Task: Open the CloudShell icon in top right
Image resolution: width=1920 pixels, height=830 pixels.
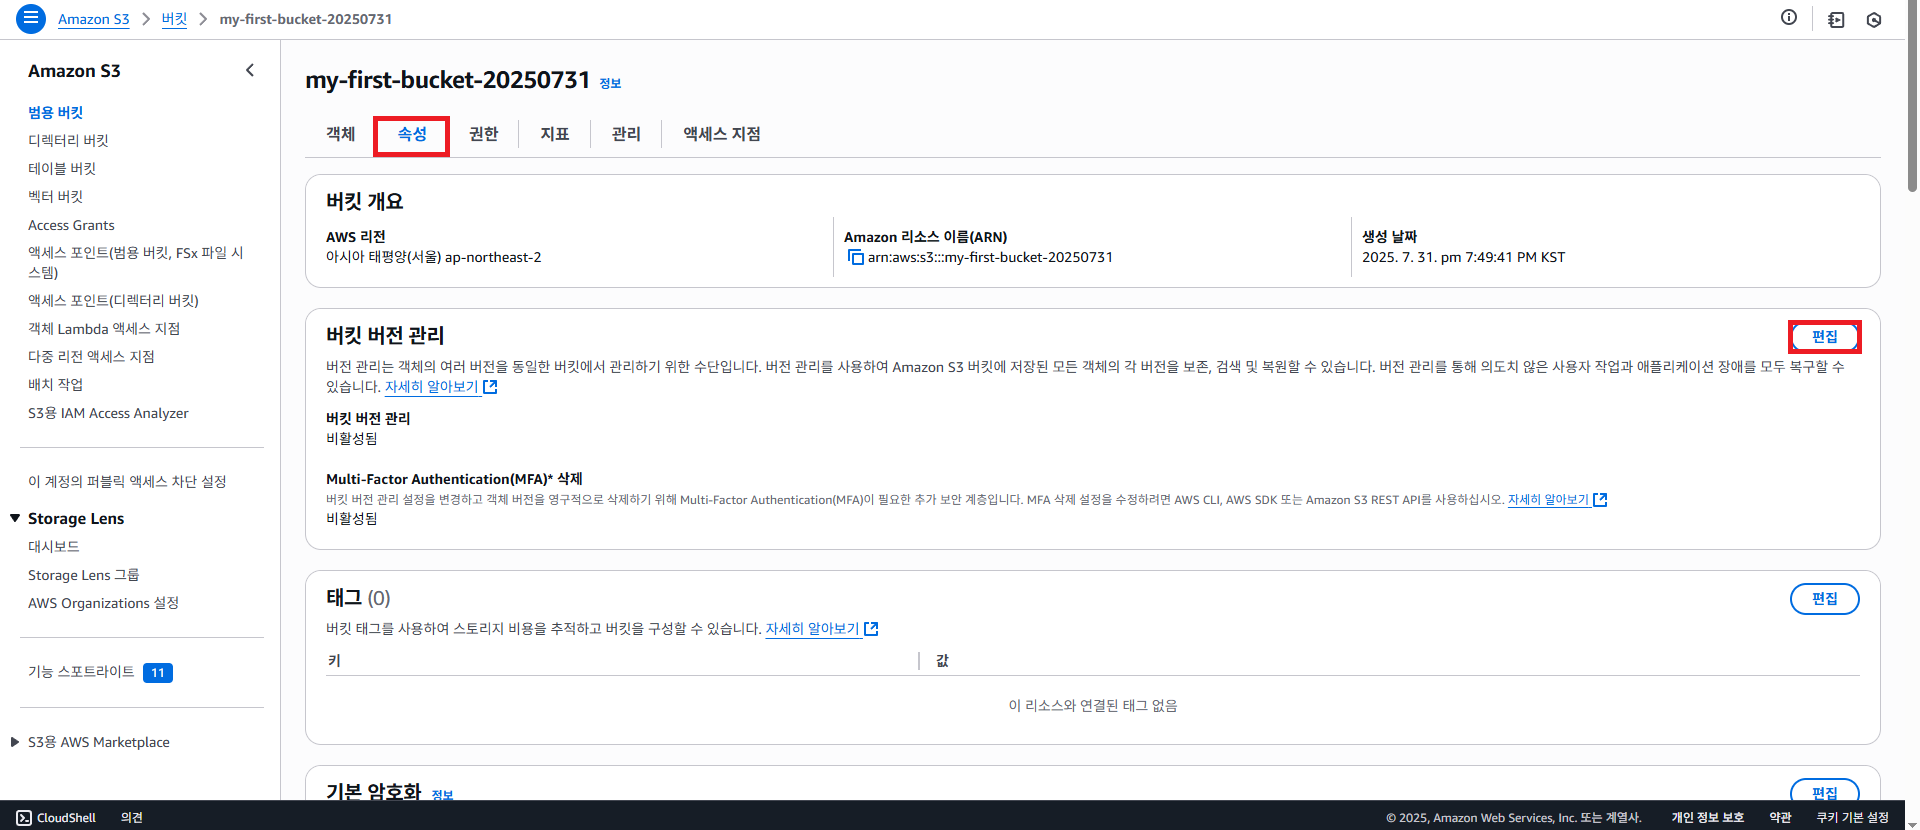Action: tap(1836, 19)
